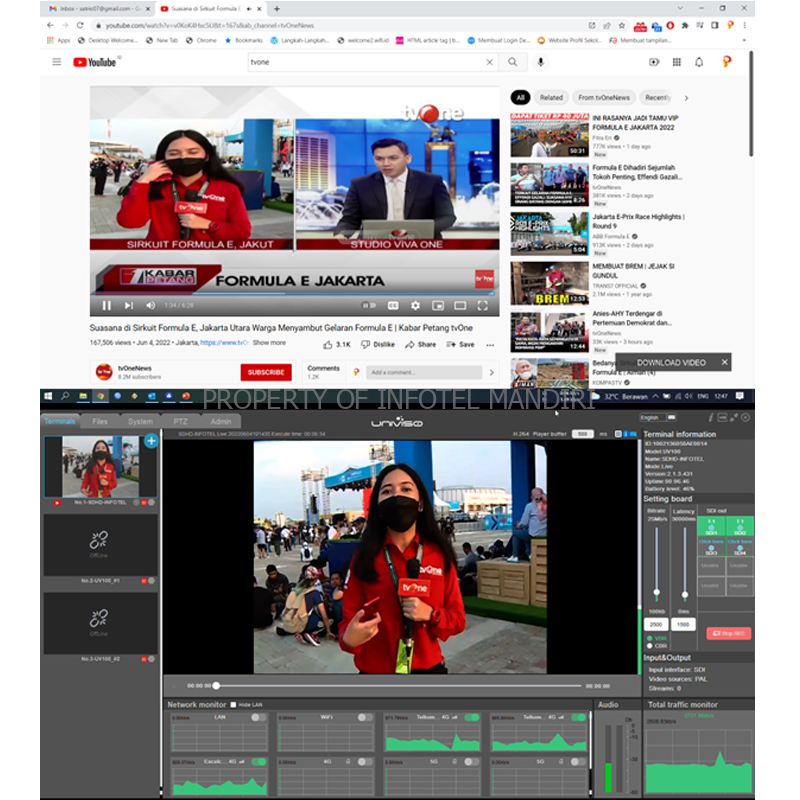Enter YouTube fullscreen mode
The height and width of the screenshot is (800, 800).
point(483,305)
